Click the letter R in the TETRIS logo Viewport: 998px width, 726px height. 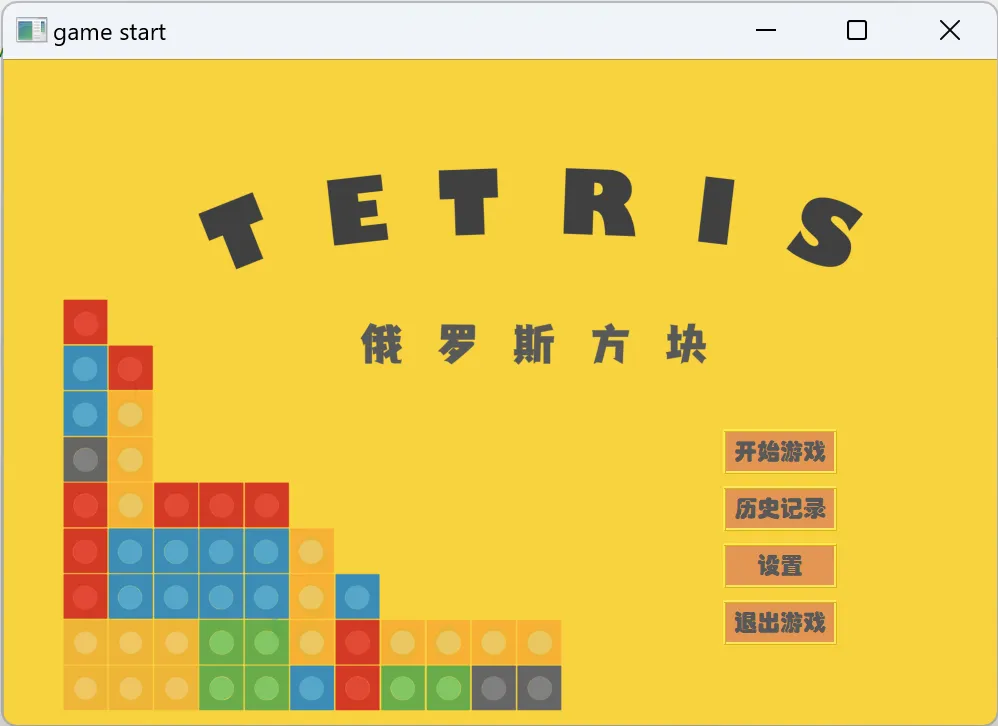point(599,204)
